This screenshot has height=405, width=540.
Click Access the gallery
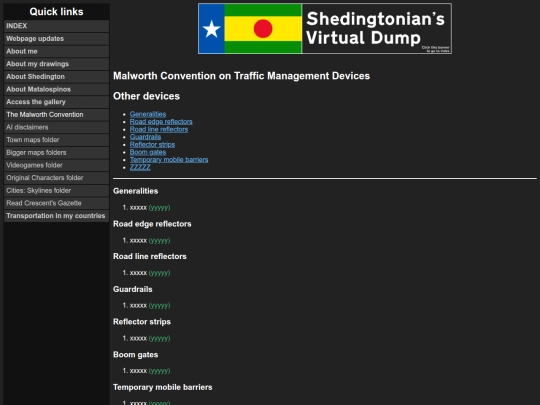click(x=56, y=102)
